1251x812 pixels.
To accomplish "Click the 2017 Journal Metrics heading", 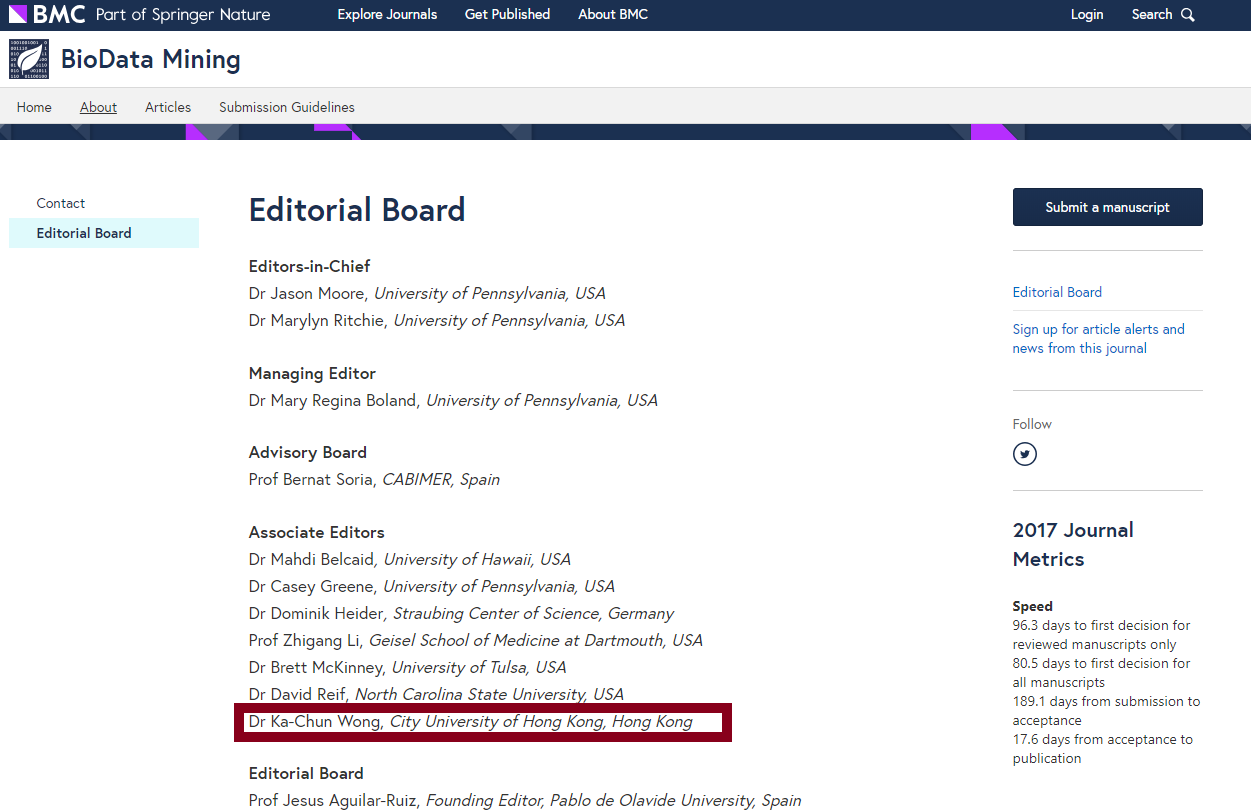I will click(1073, 544).
